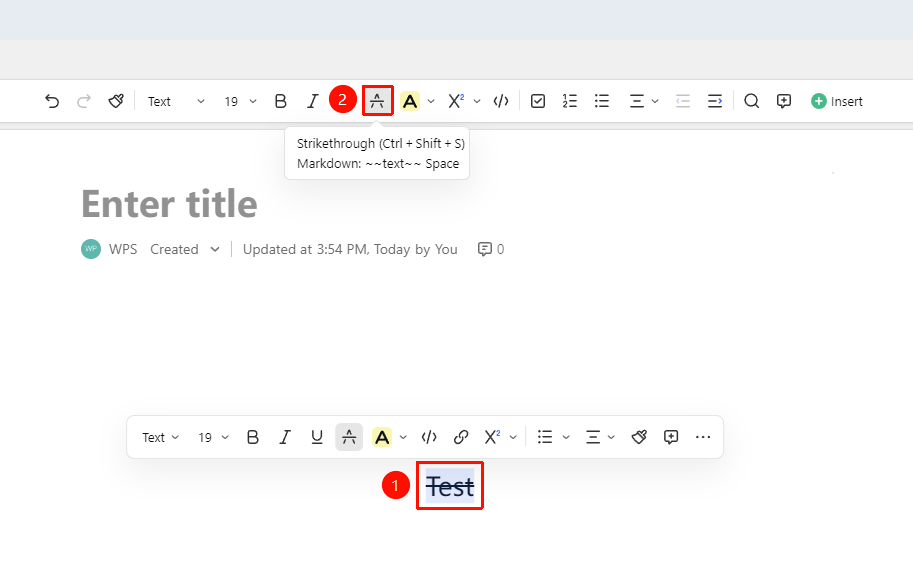The image size is (913, 579).
Task: Apply highlight color from top toolbar
Action: click(410, 101)
